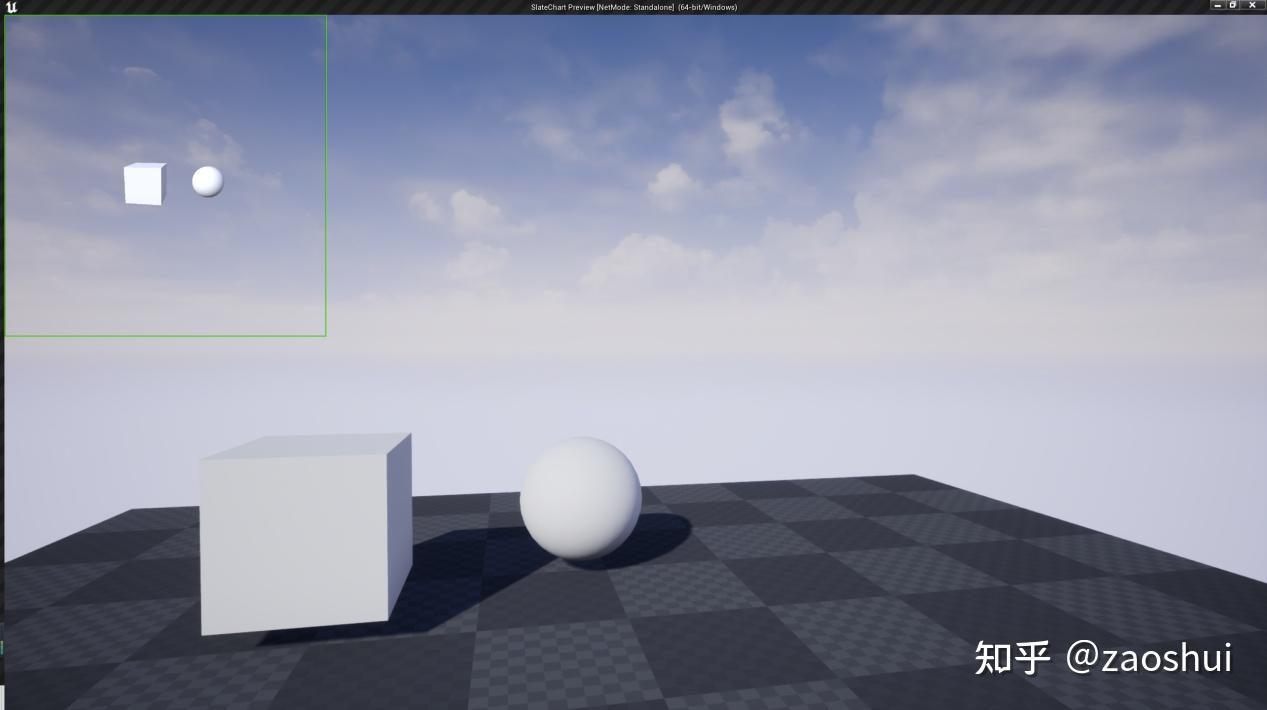Screen dimensions: 1267x710
Task: Select the large white sphere in the scene
Action: pyautogui.click(x=580, y=500)
